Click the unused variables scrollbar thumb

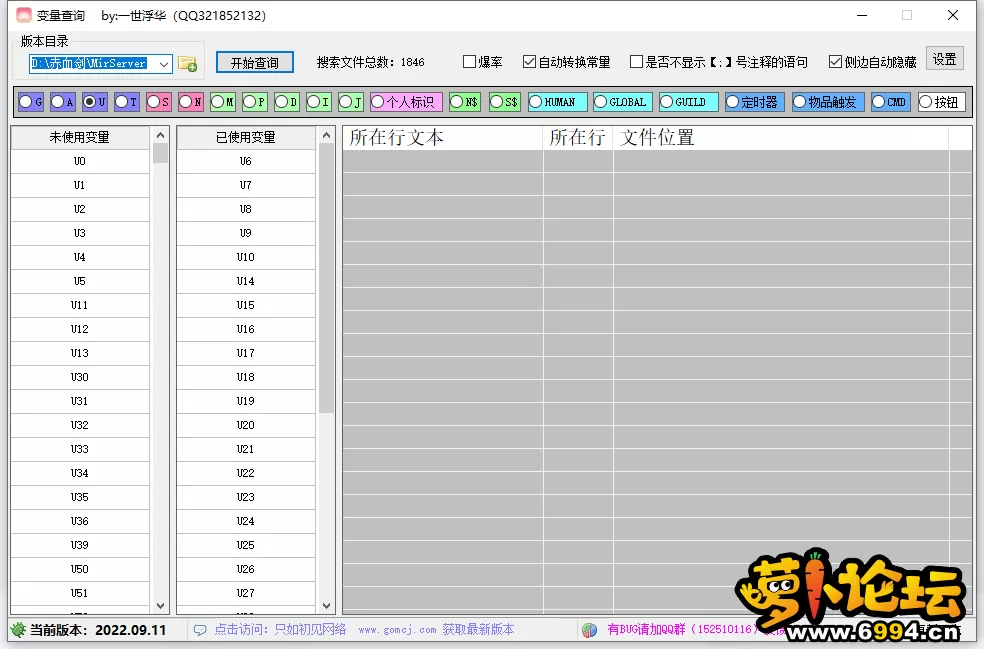tap(160, 153)
